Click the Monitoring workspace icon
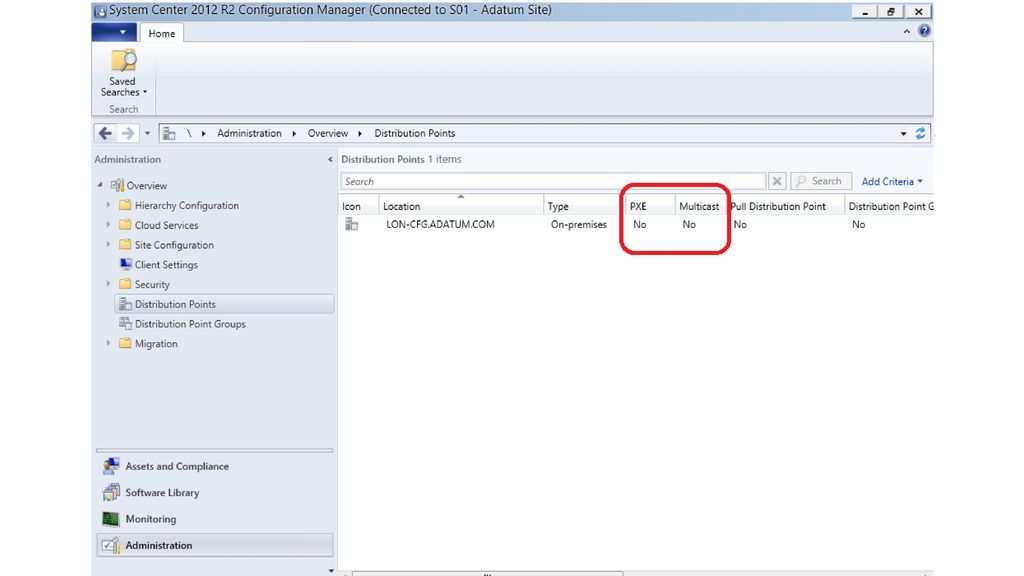1024x576 pixels. [x=111, y=519]
